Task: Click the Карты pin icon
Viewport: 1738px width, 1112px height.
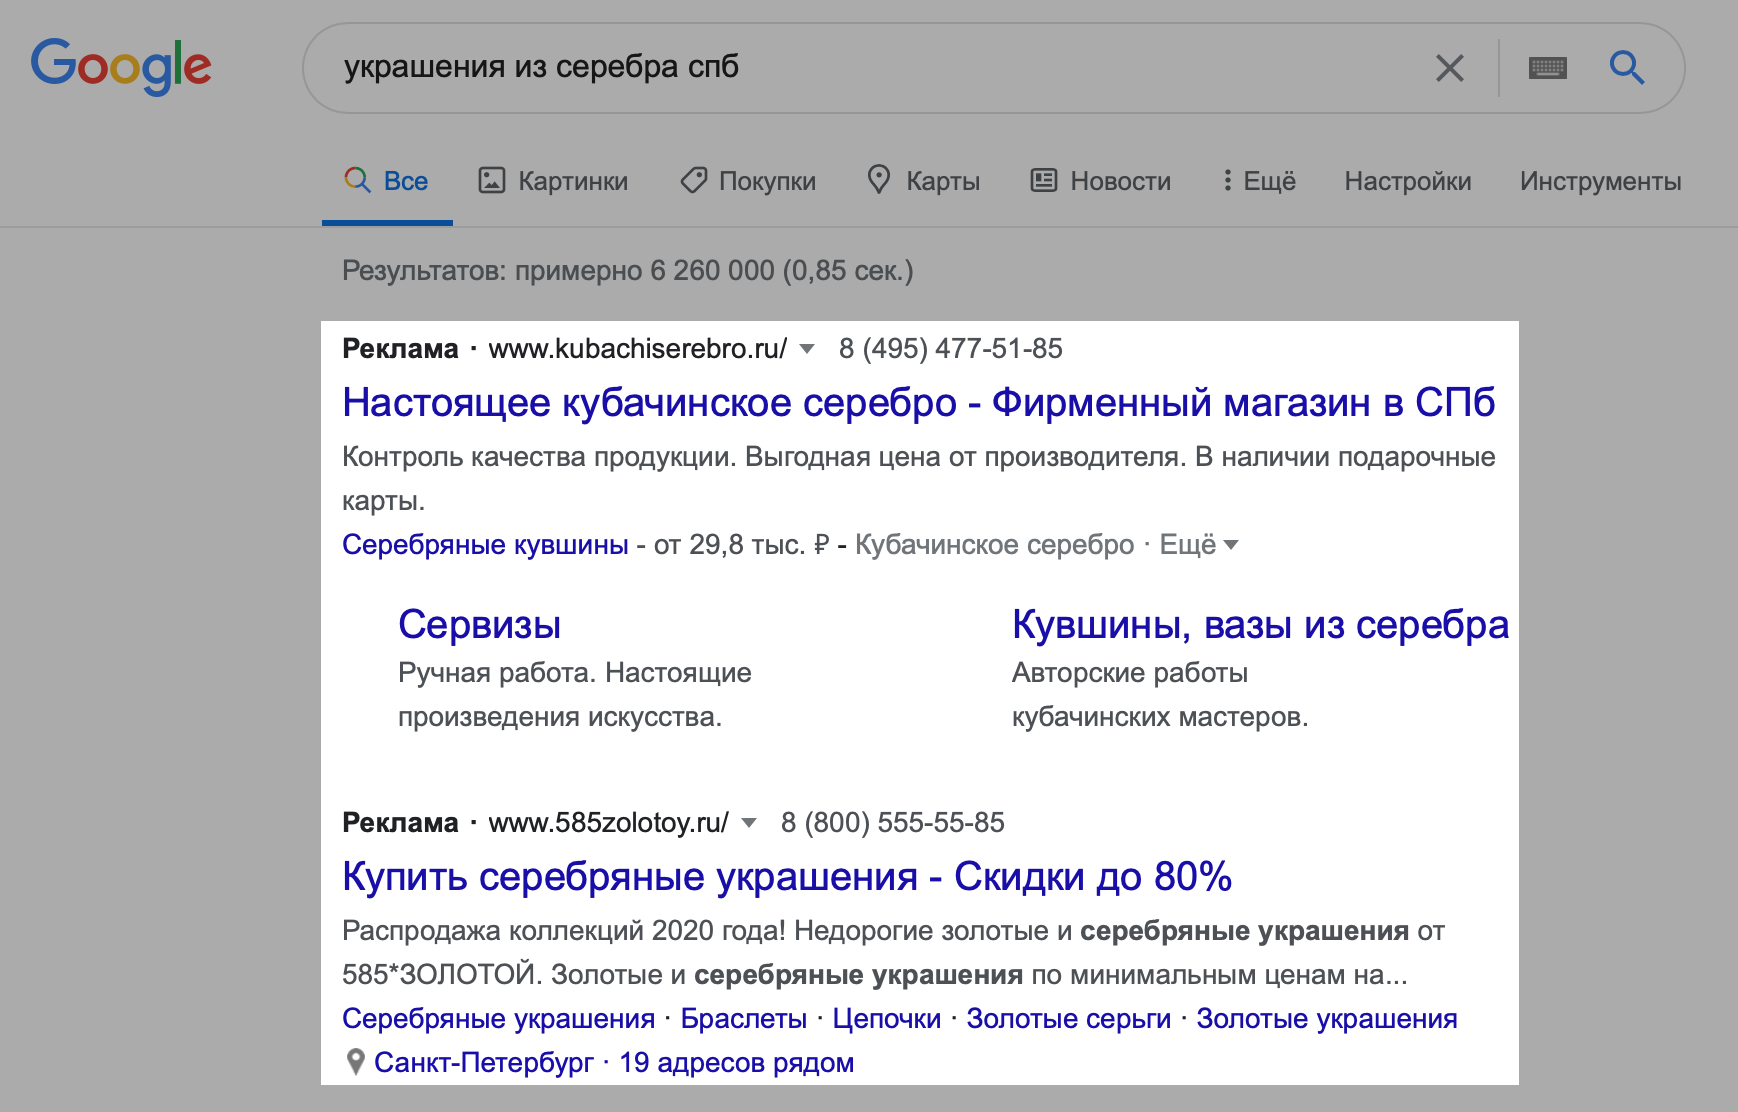Action: pos(878,179)
